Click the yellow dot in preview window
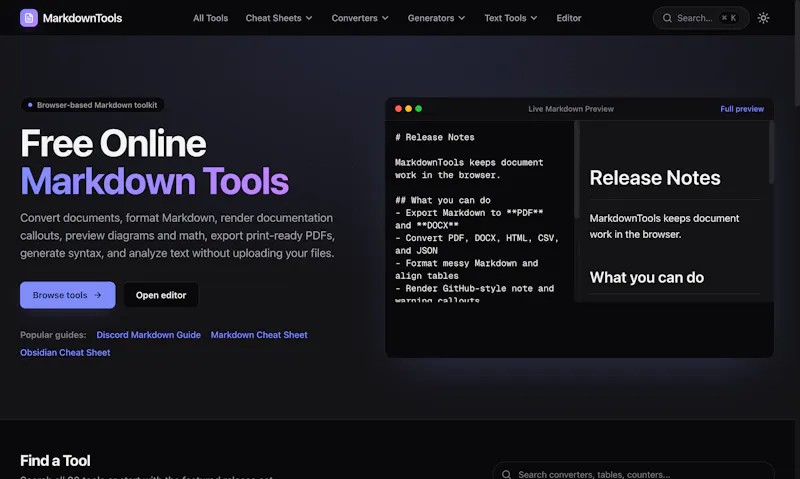Image resolution: width=800 pixels, height=479 pixels. (408, 109)
